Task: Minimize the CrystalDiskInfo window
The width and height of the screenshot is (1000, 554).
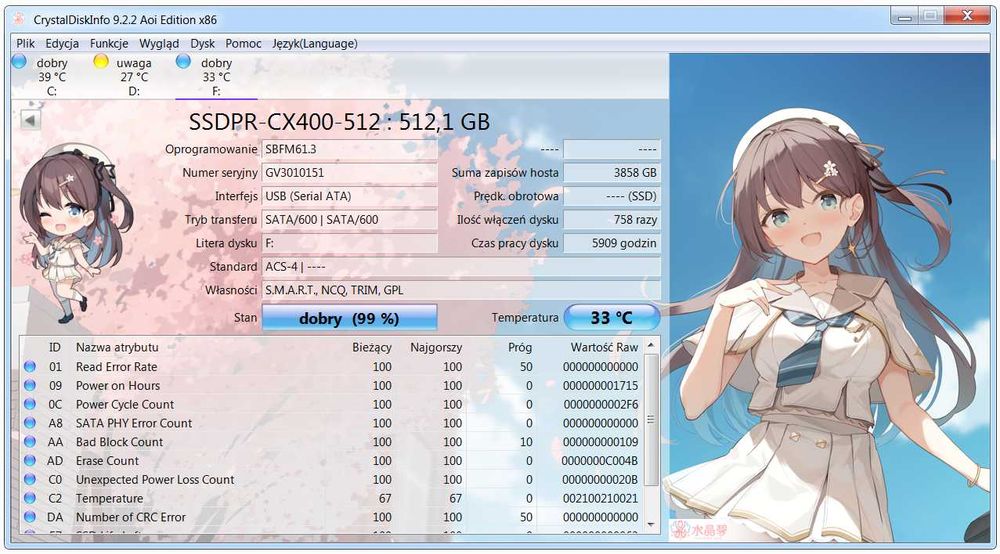Action: coord(904,17)
